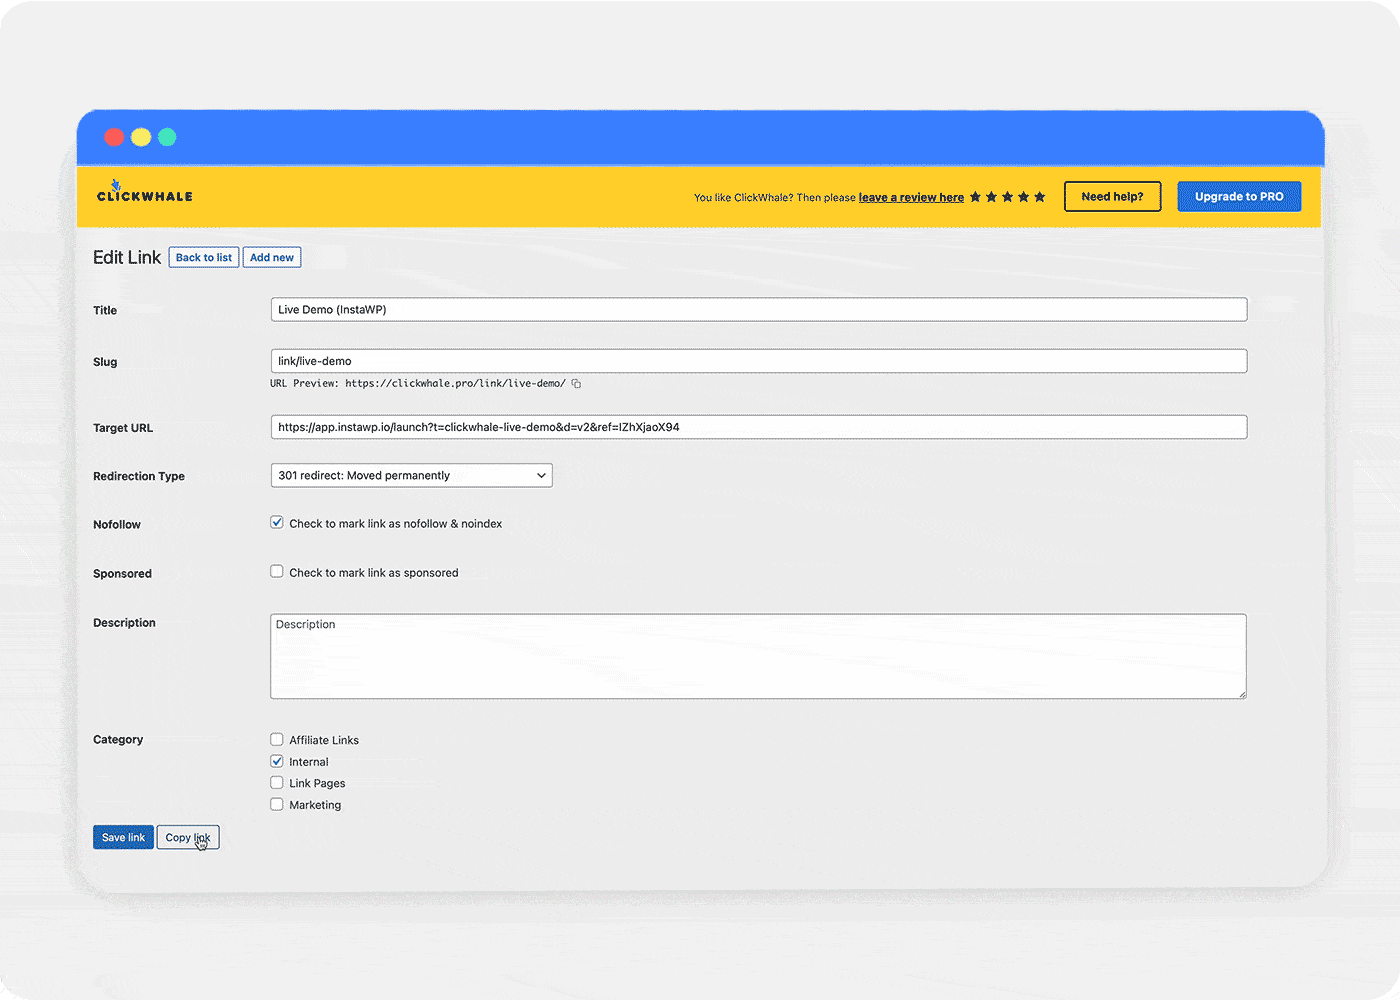Viewport: 1400px width, 1000px height.
Task: Click the 'You like ClickWhale? Then please' text
Action: tap(775, 197)
